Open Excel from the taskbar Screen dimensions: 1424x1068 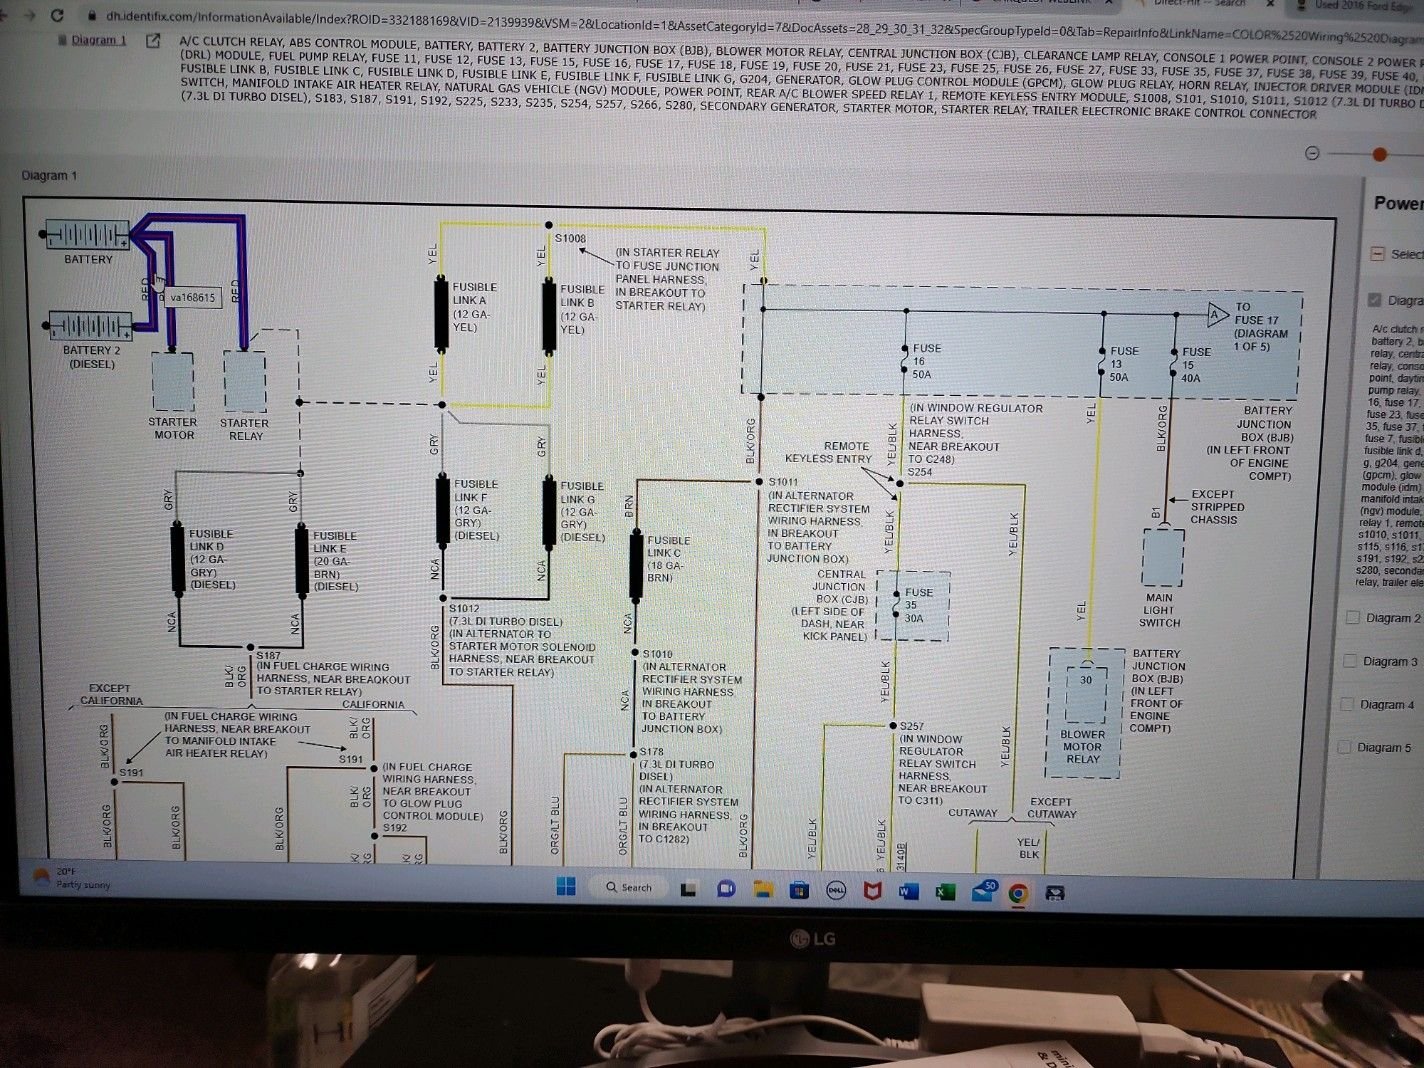click(x=945, y=891)
